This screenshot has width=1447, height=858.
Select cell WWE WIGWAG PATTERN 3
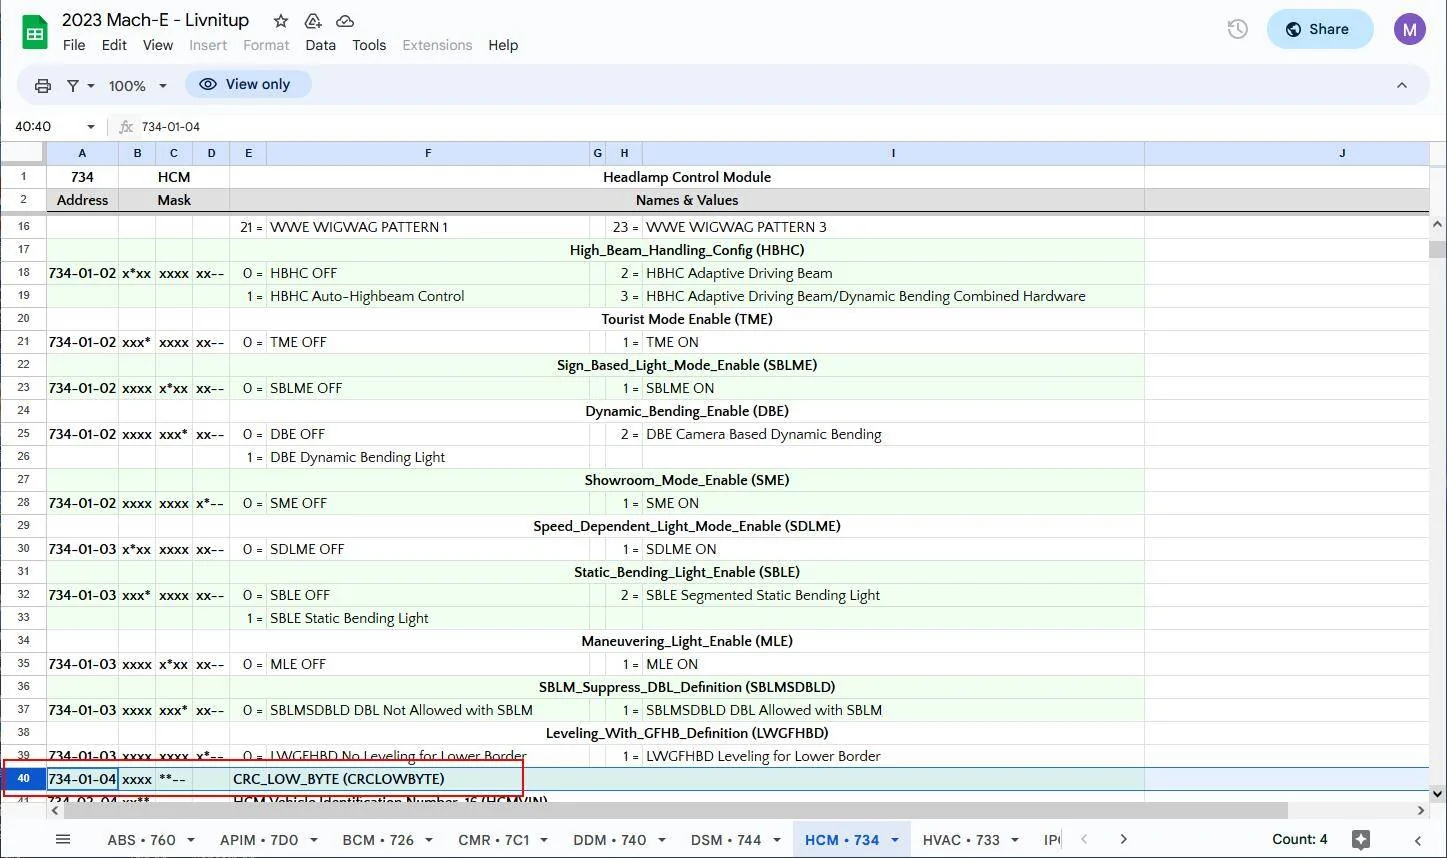[893, 227]
